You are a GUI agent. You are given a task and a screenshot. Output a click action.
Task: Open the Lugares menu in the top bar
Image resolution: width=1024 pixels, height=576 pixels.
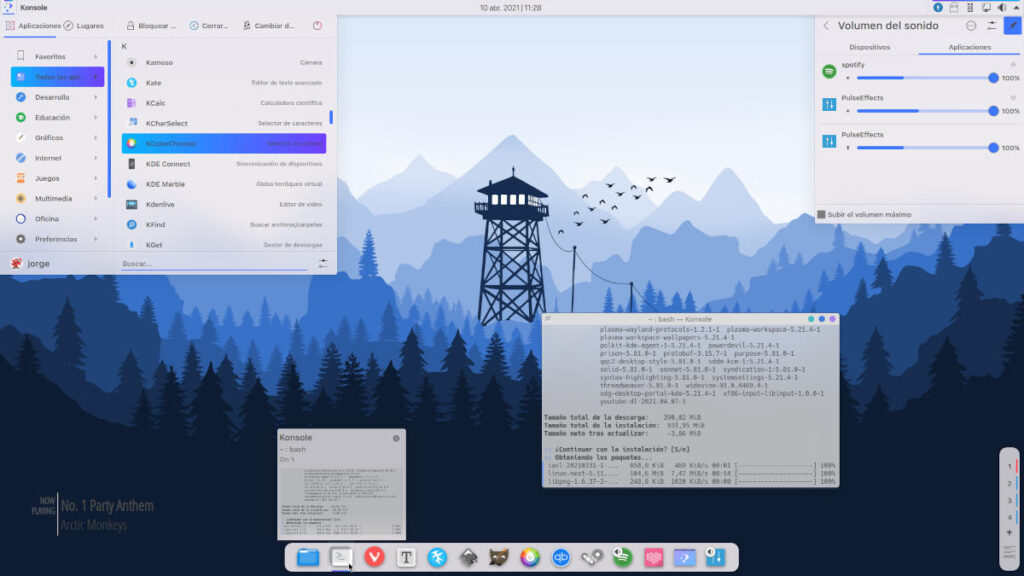tap(91, 26)
